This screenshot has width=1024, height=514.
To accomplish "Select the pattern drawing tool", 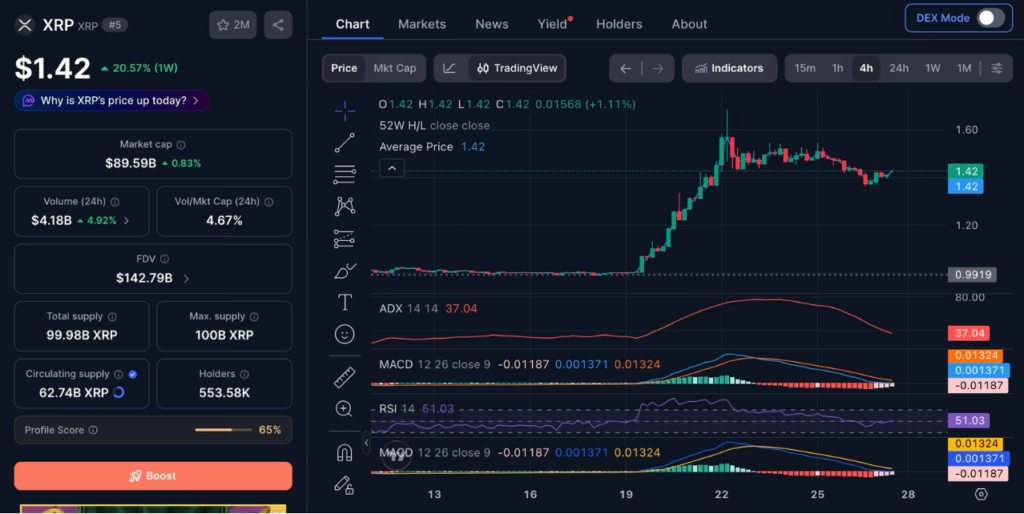I will pos(345,206).
